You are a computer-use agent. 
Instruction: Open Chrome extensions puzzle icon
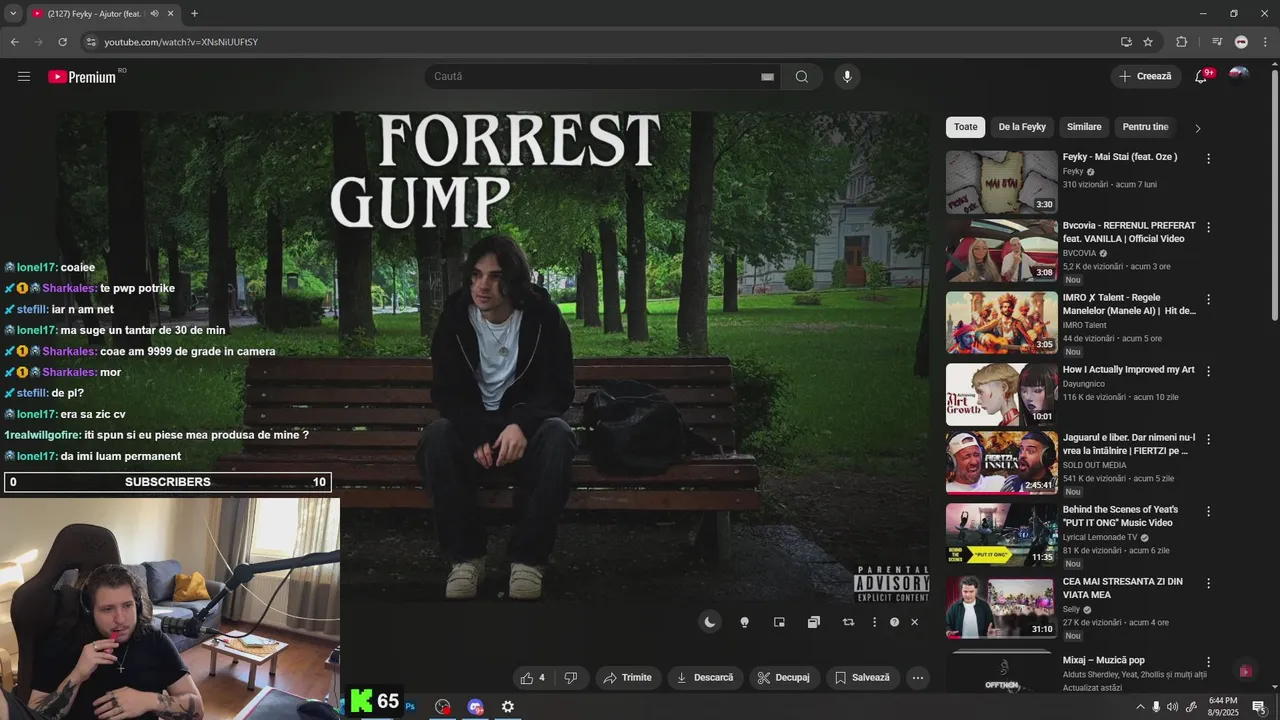point(1181,42)
